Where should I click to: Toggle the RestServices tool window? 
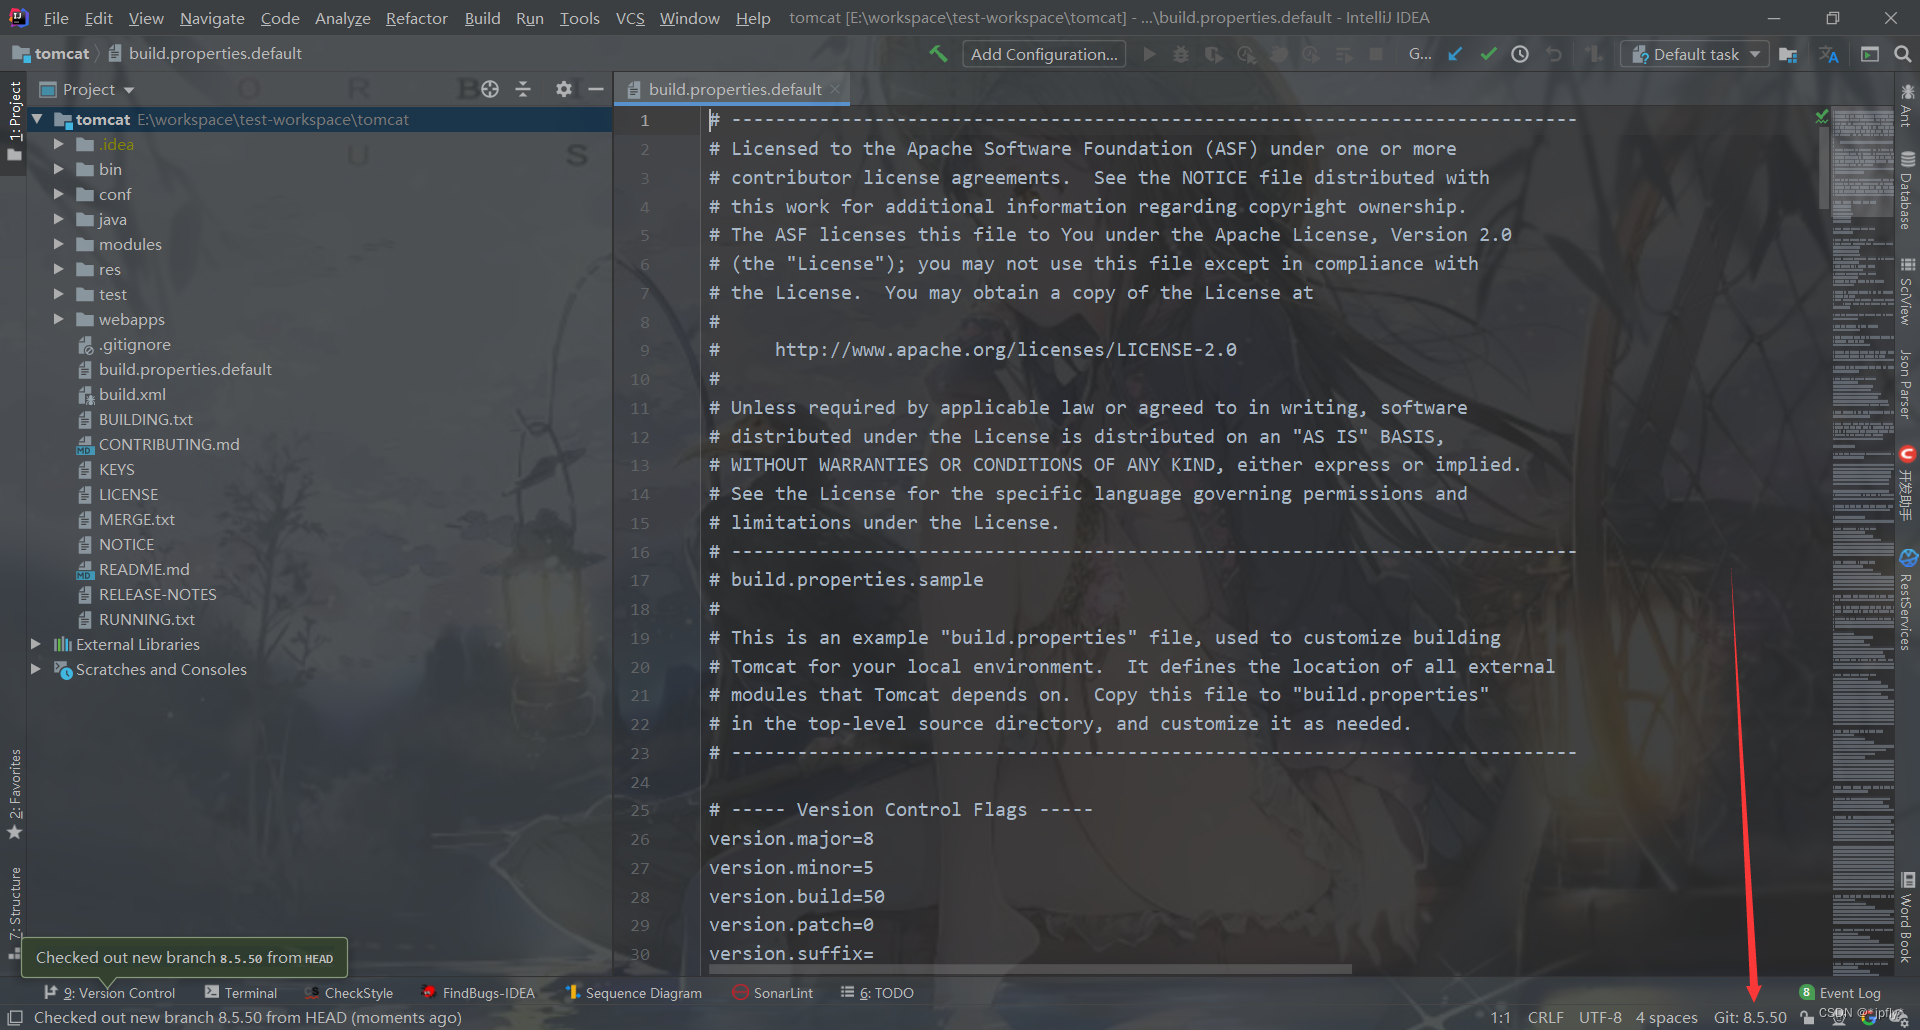(1907, 600)
